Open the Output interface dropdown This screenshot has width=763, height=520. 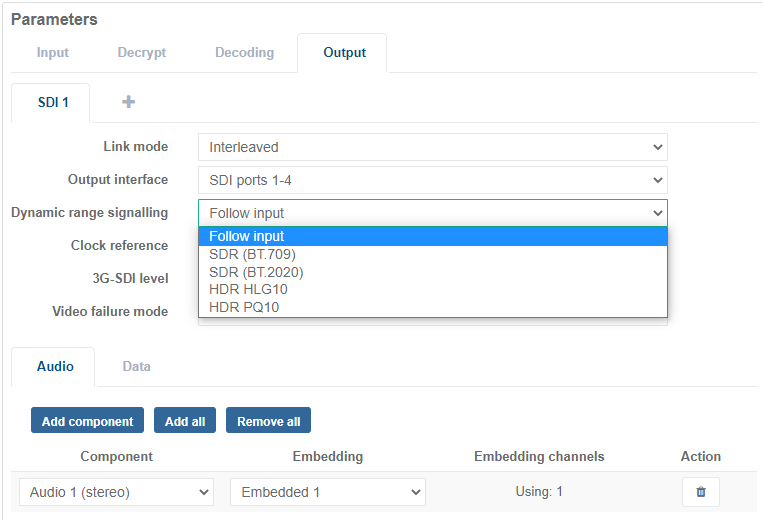[x=432, y=180]
